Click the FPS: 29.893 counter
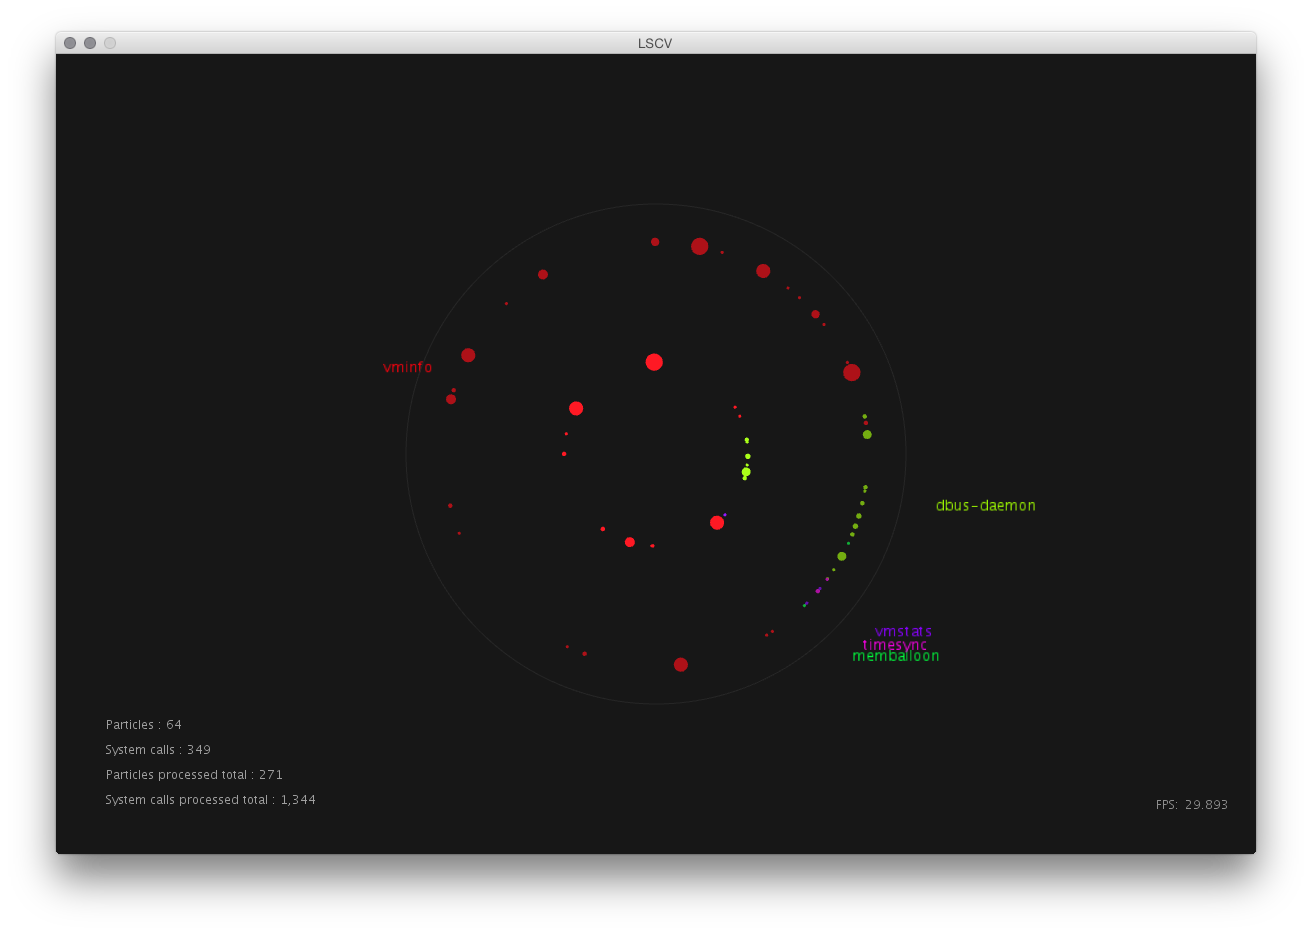This screenshot has width=1312, height=934. coord(1191,804)
